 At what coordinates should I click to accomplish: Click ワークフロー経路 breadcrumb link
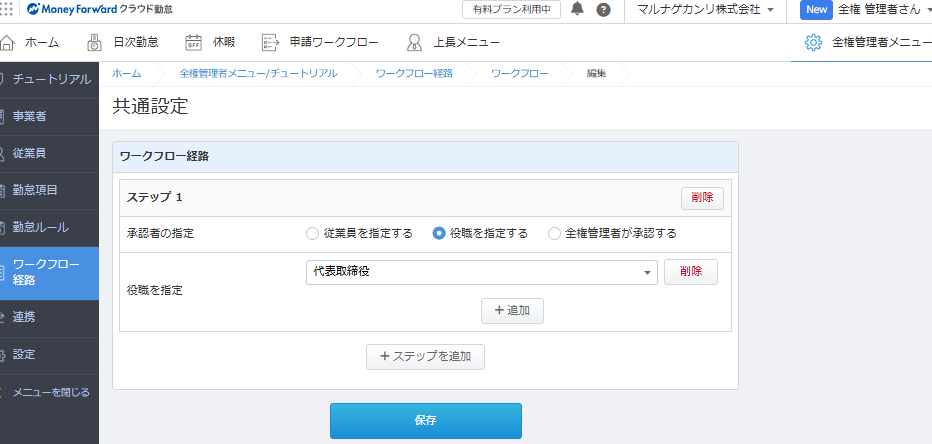414,74
